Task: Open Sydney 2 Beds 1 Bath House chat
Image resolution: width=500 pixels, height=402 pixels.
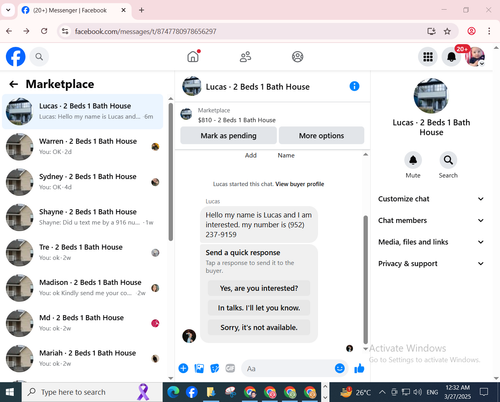Action: click(x=83, y=182)
